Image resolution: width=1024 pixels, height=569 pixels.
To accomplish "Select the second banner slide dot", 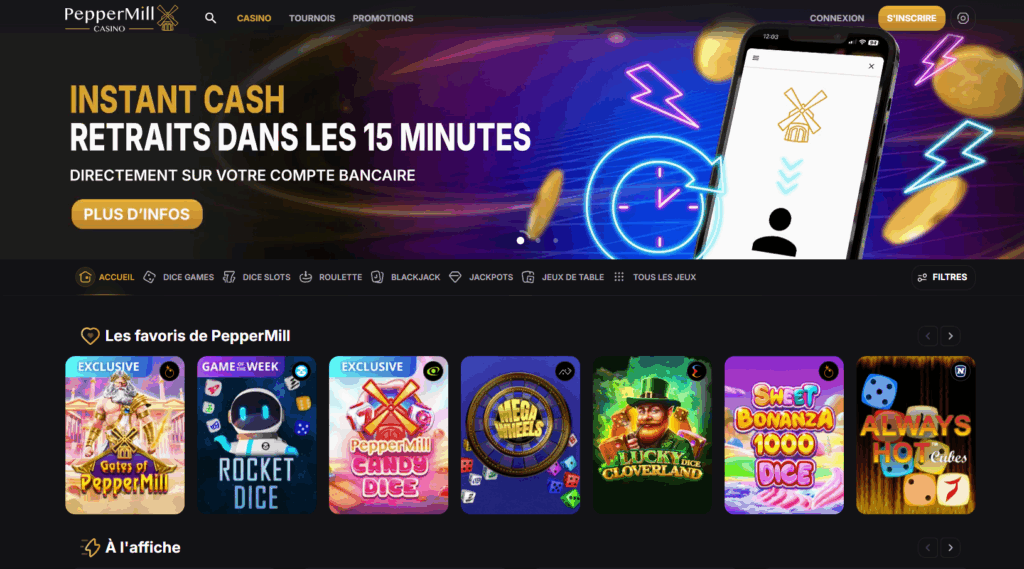I will (537, 240).
